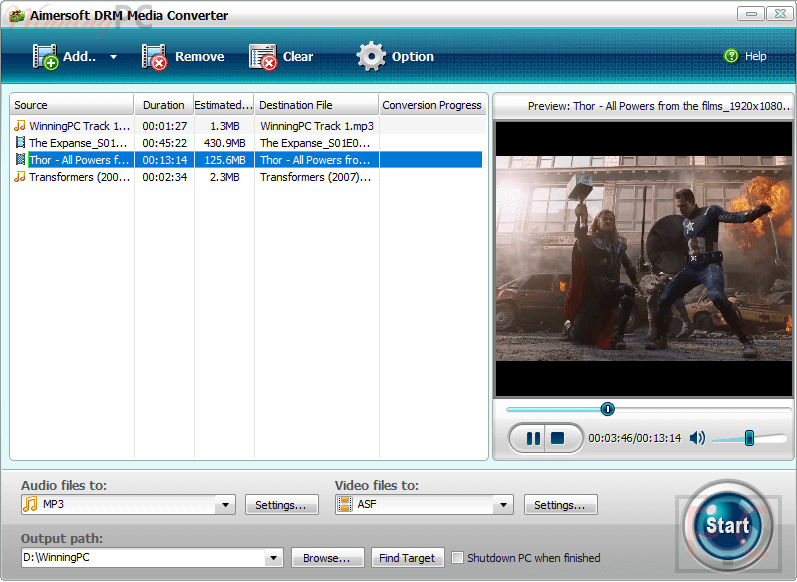Image resolution: width=797 pixels, height=582 pixels.
Task: Click the Remove file icon
Action: [155, 56]
